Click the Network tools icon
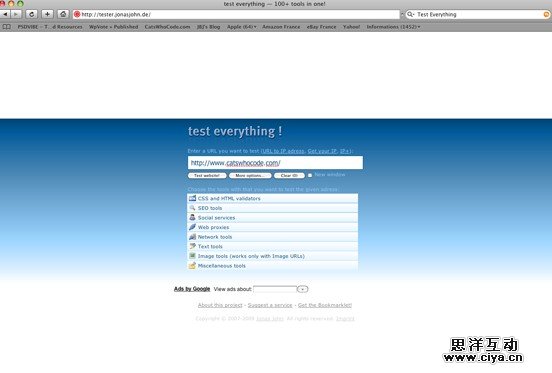This screenshot has width=552, height=373. tap(192, 236)
